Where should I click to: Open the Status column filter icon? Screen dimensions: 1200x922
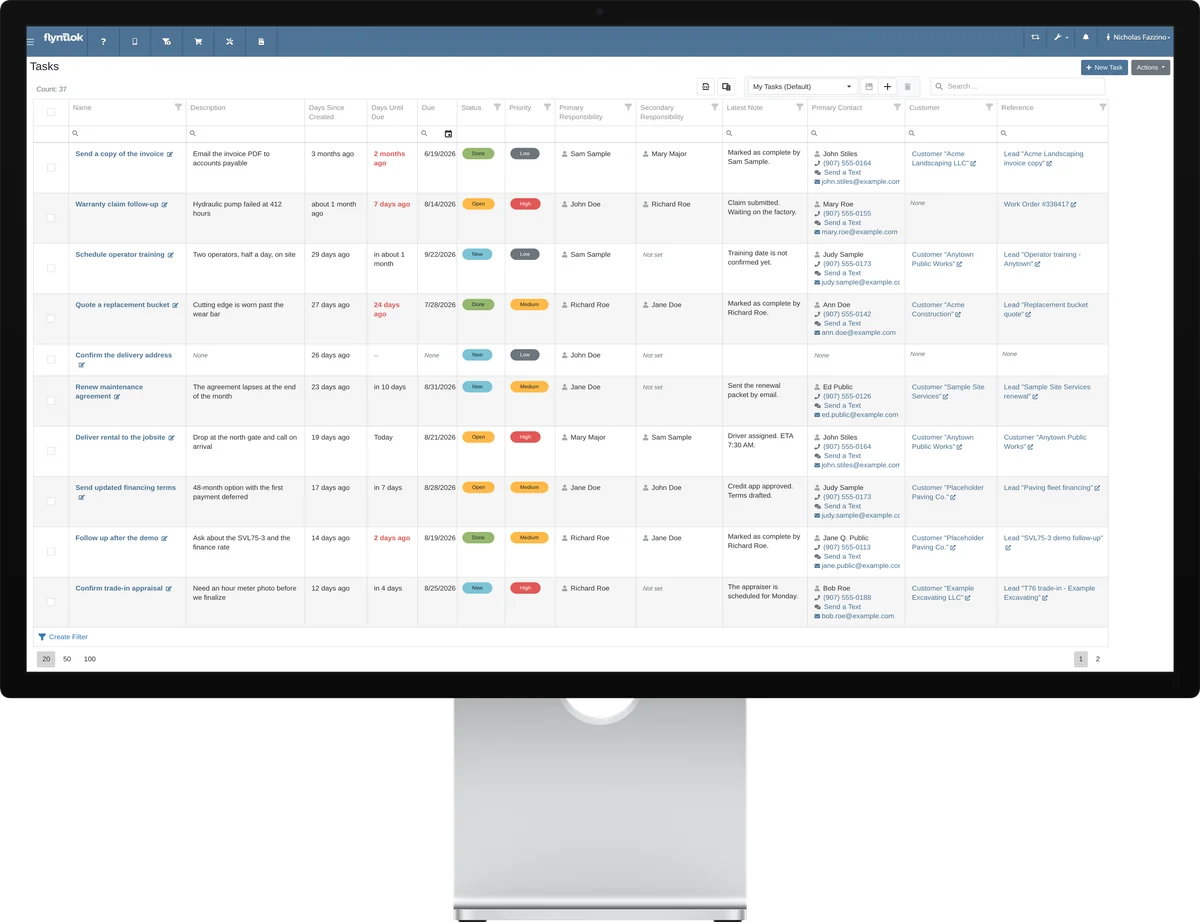coord(497,107)
